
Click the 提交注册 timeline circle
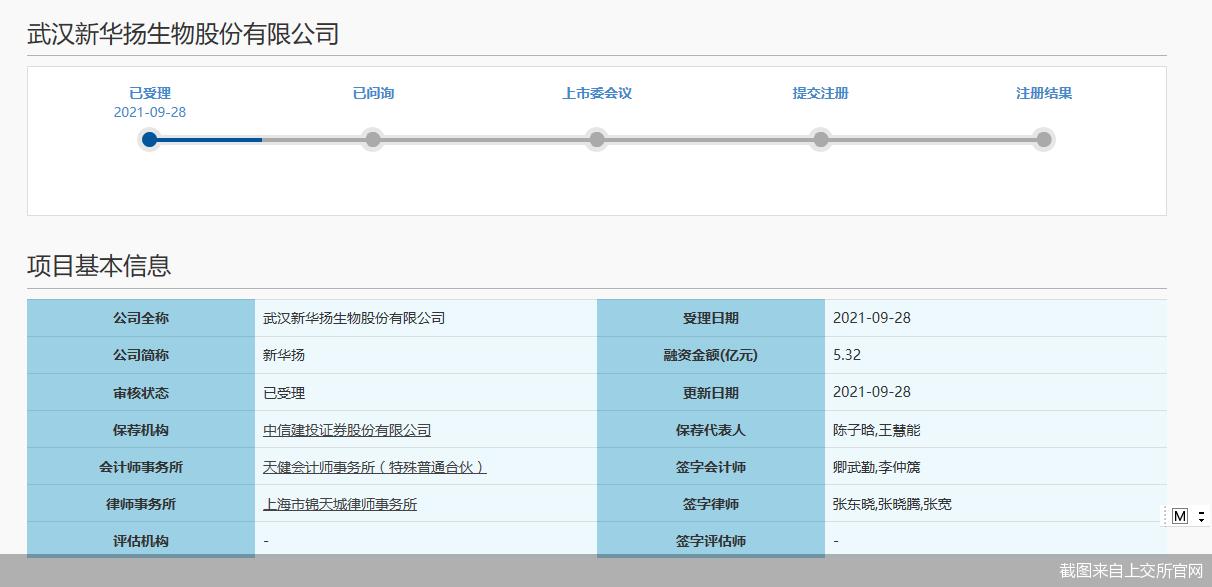pos(821,139)
